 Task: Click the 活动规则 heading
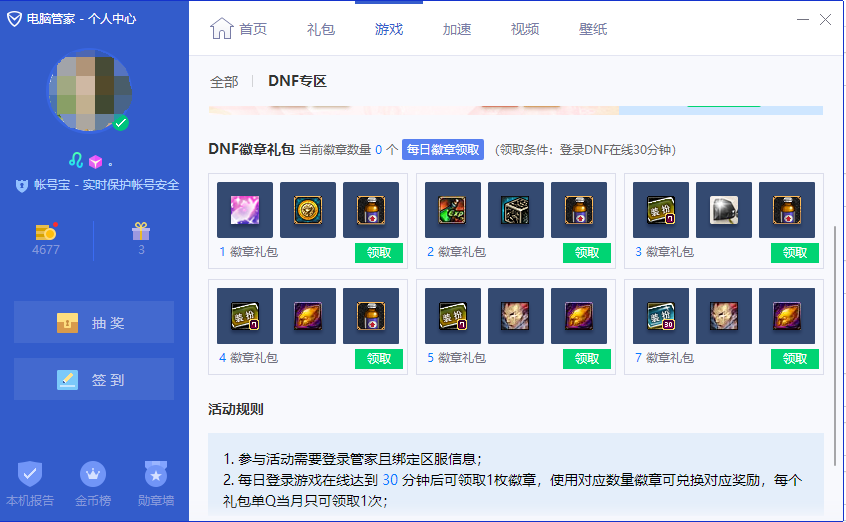pos(236,409)
